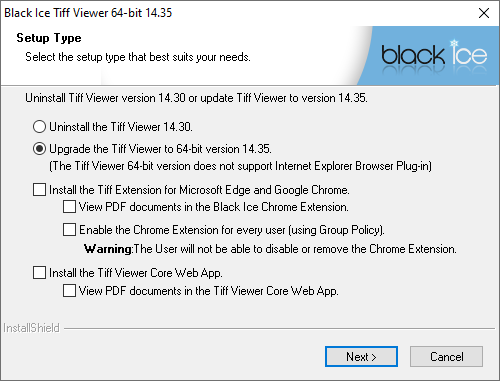Click the 'Select the setup type' subtitle text

point(138,57)
